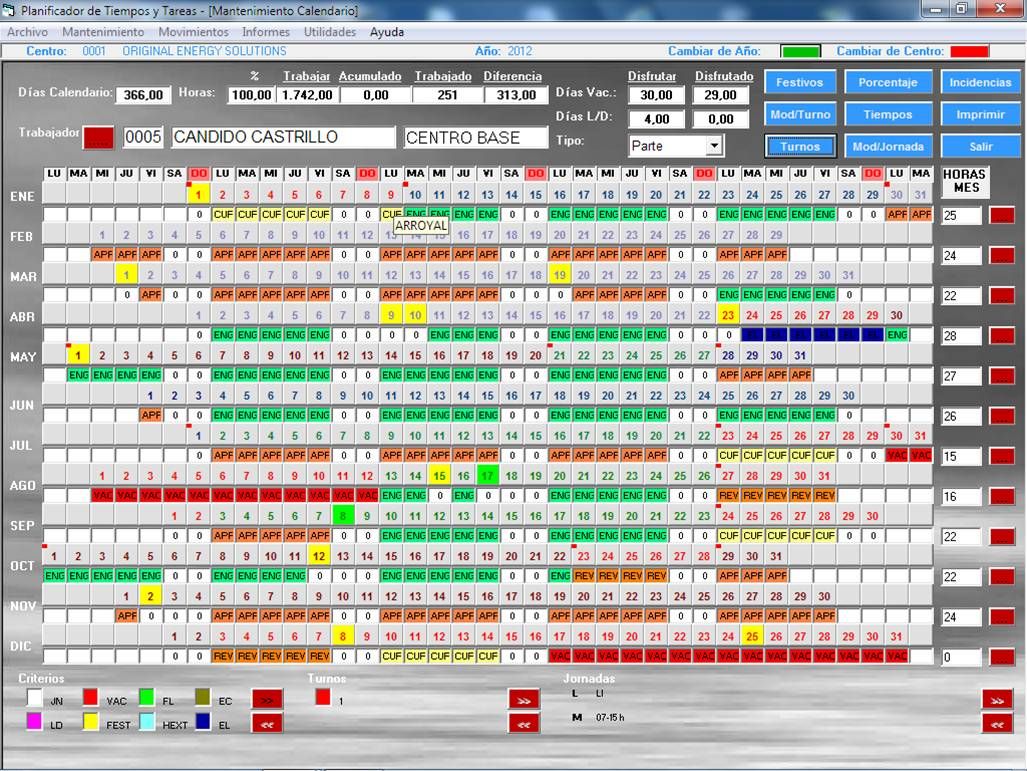
Task: Go back in Jornadas with << arrow
Action: coord(997,723)
